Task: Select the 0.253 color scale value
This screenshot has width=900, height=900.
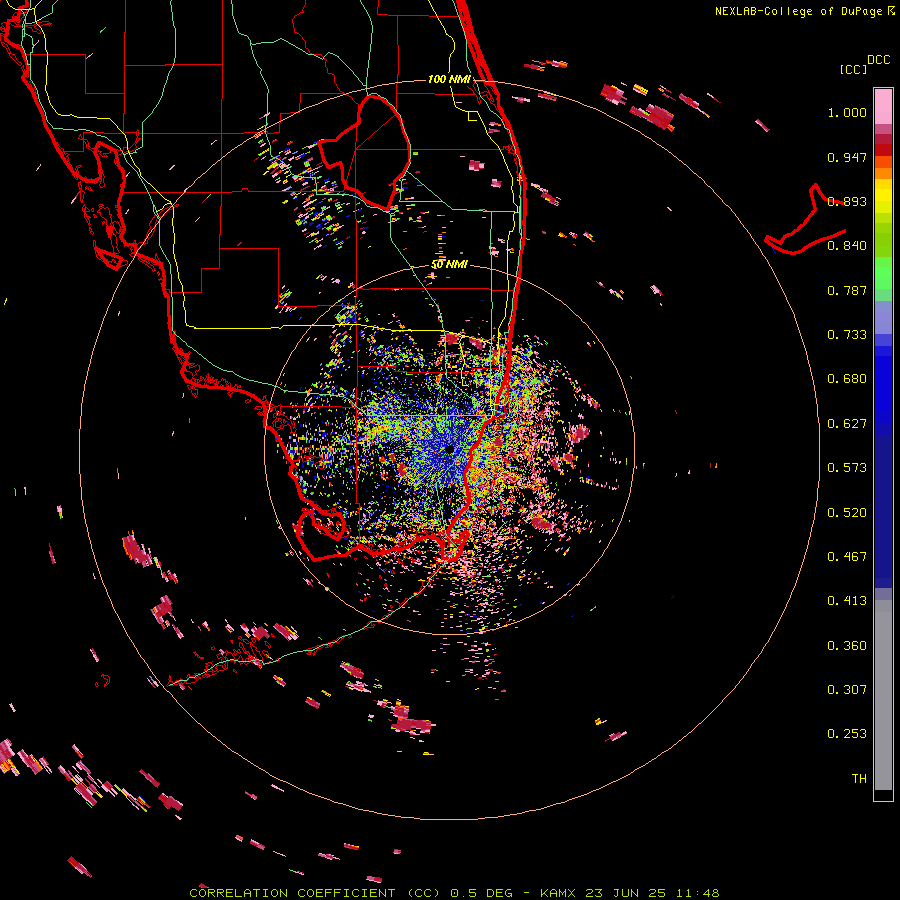Action: [847, 734]
